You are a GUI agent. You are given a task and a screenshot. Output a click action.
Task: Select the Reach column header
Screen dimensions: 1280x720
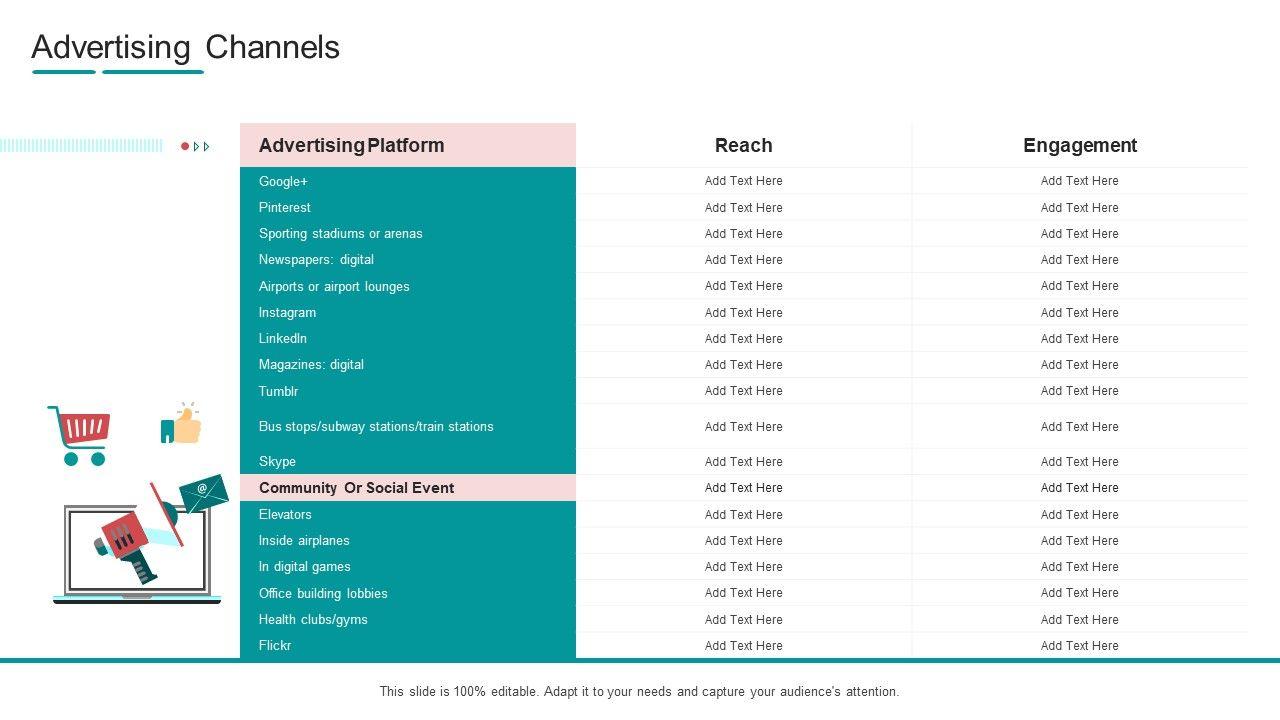point(743,145)
